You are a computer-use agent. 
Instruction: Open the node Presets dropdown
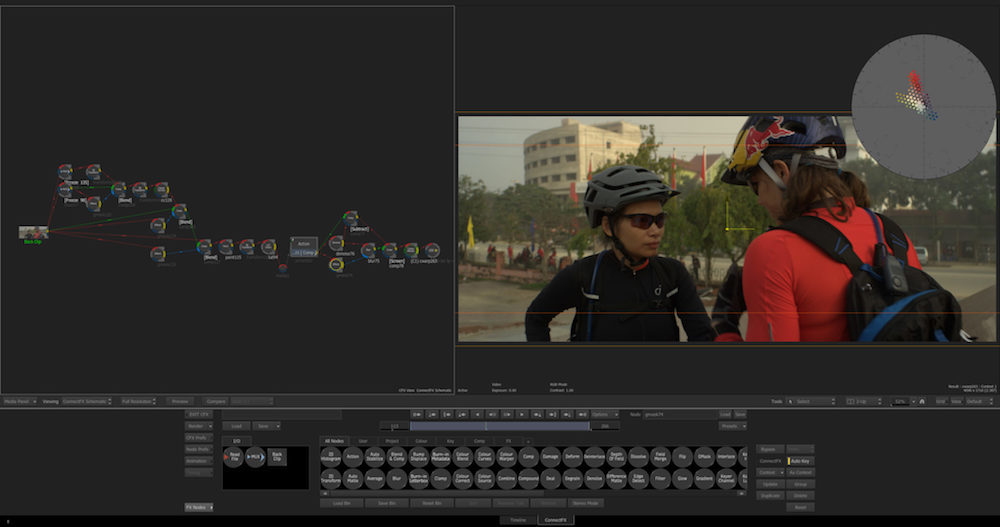coord(732,426)
